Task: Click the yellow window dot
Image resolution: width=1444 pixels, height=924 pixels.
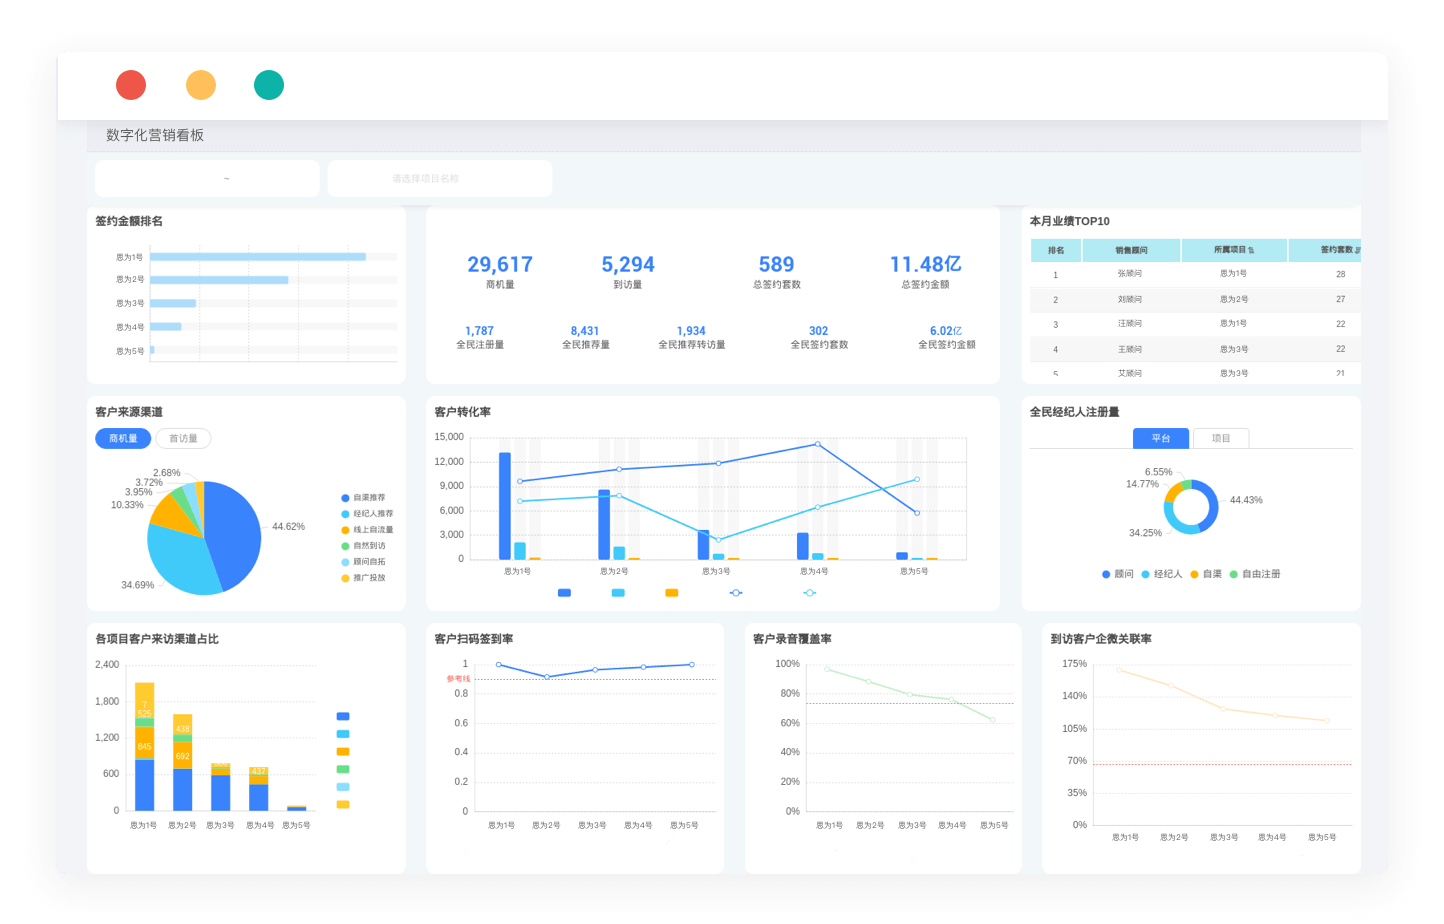Action: tap(201, 85)
